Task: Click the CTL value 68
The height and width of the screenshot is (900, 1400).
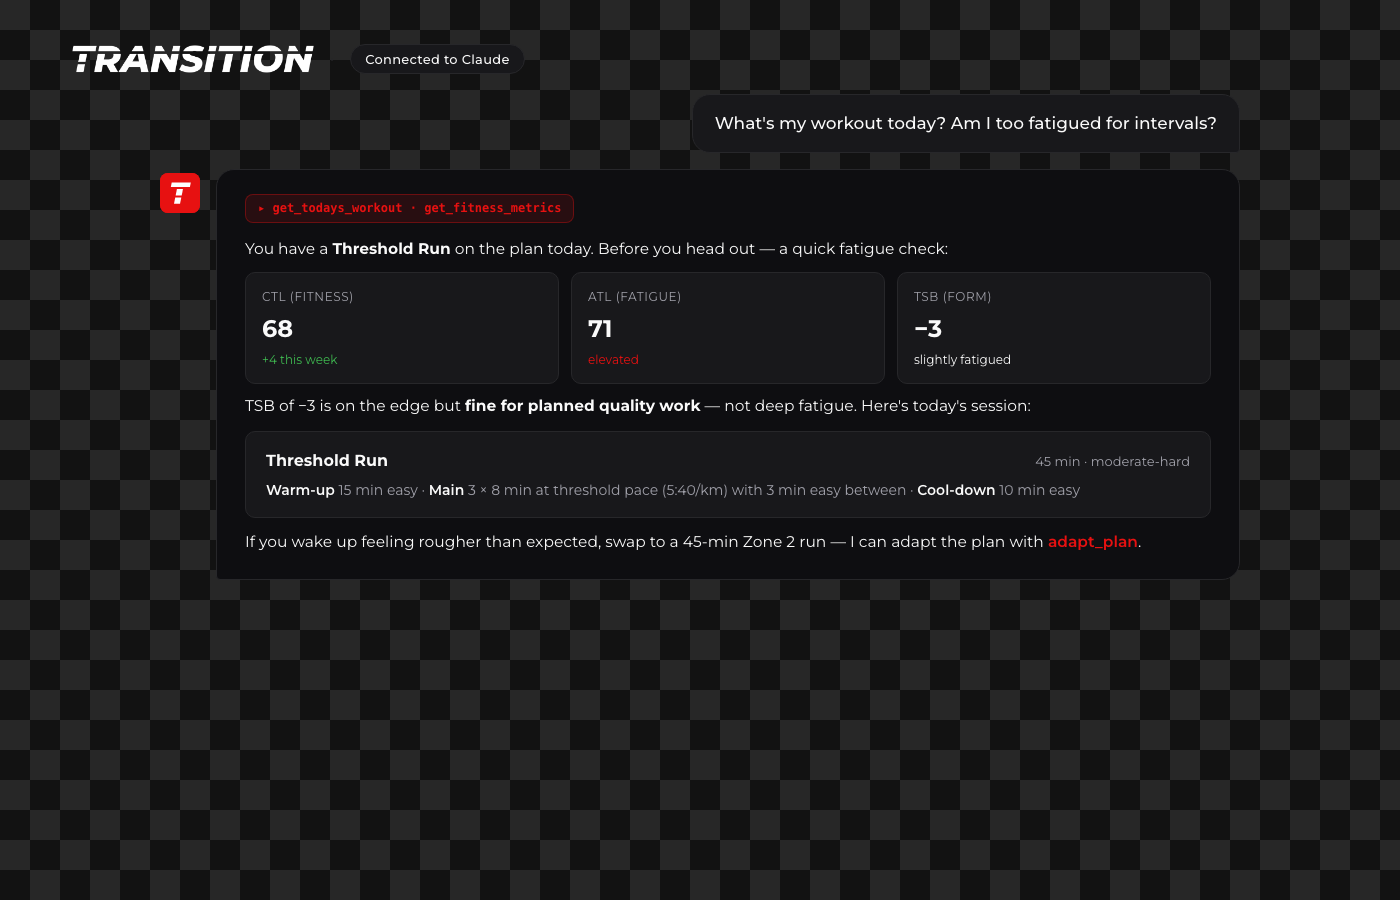Action: pyautogui.click(x=277, y=329)
